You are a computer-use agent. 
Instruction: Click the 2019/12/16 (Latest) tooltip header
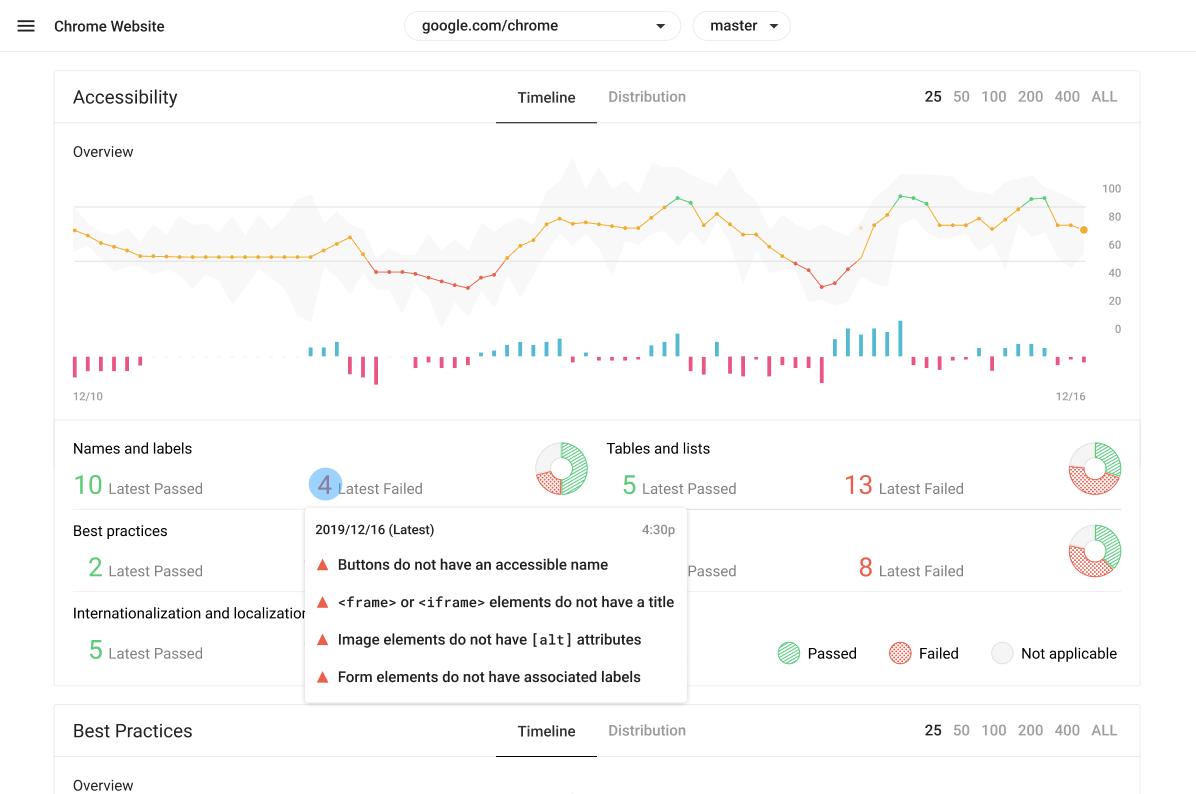pyautogui.click(x=375, y=530)
